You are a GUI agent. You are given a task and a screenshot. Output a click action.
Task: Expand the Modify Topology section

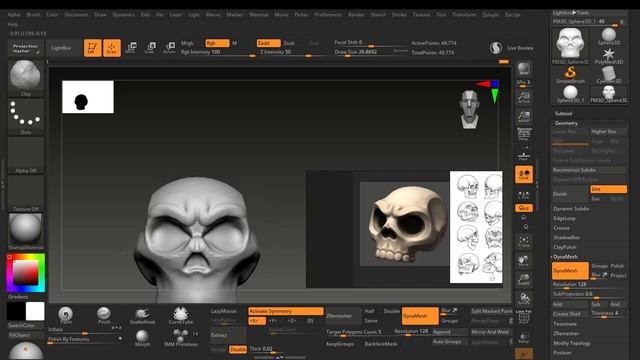click(572, 343)
